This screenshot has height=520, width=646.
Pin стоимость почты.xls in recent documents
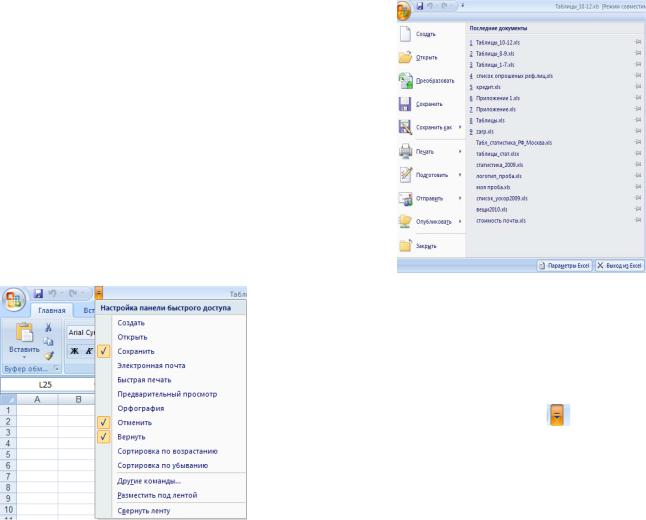[x=638, y=220]
